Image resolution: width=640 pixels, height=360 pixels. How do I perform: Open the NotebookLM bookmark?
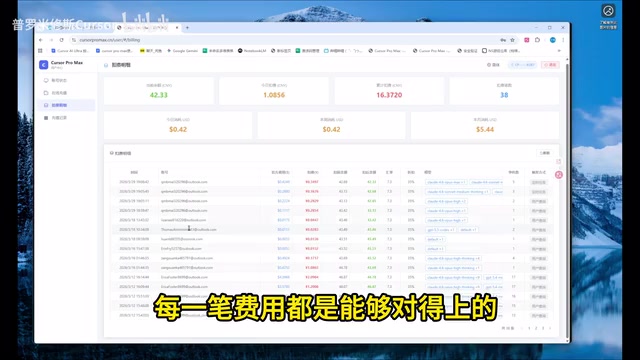click(252, 51)
